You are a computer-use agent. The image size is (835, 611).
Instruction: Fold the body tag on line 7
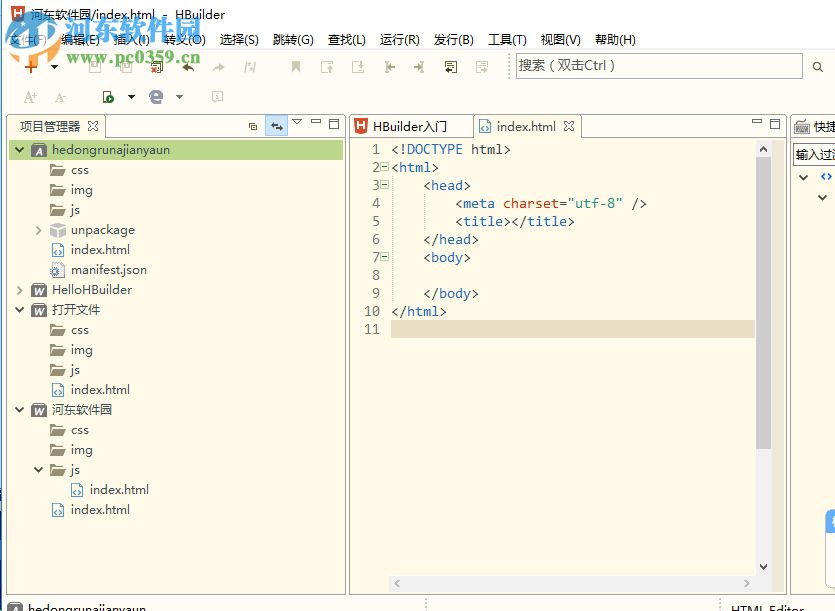(385, 257)
